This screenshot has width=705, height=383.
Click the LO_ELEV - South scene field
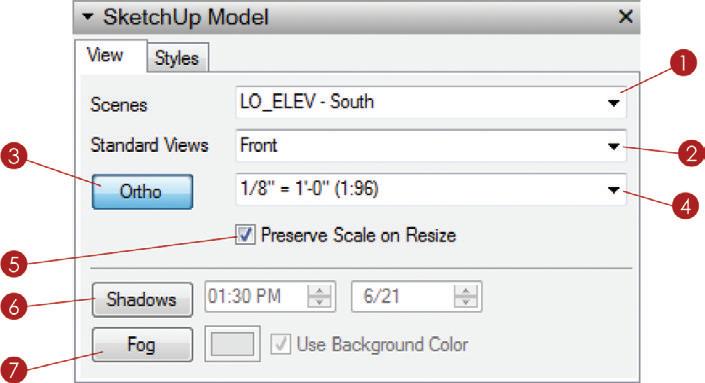(x=431, y=102)
